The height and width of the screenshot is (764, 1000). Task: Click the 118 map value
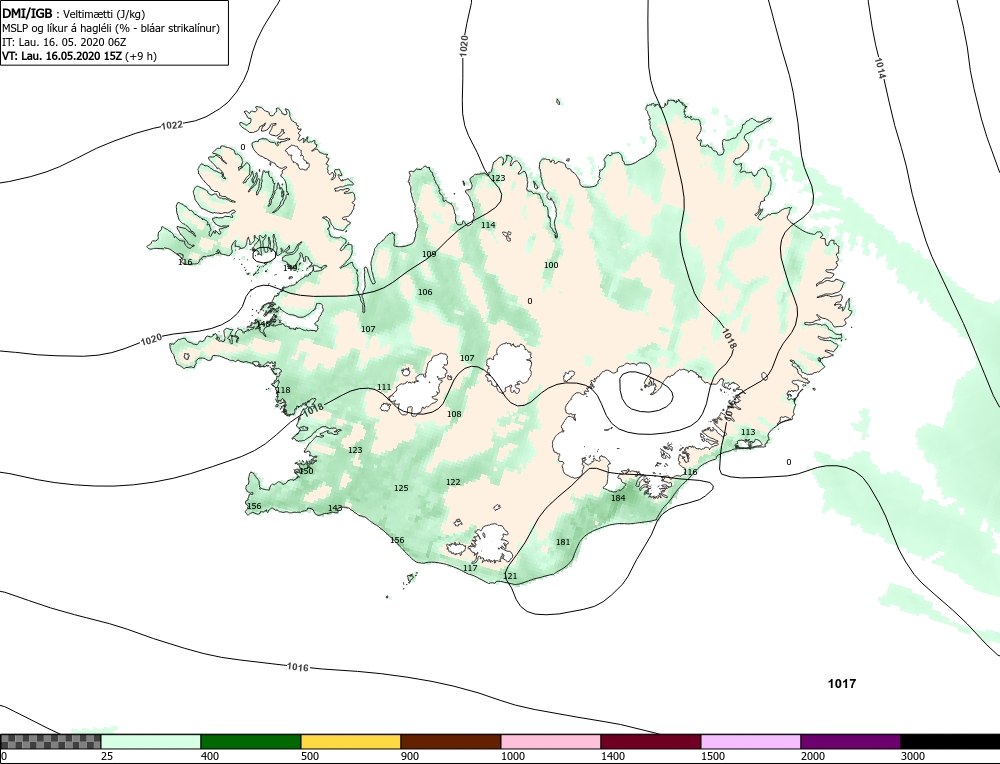point(283,390)
